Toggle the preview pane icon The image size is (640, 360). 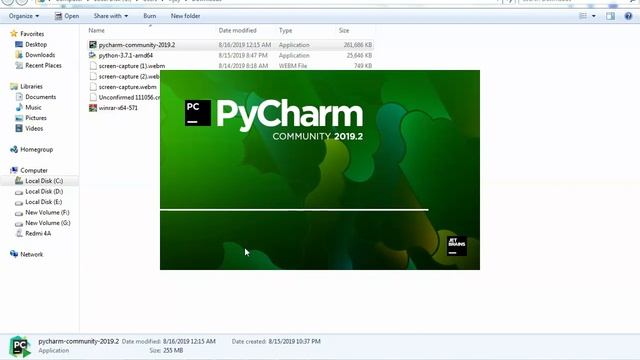pos(610,16)
